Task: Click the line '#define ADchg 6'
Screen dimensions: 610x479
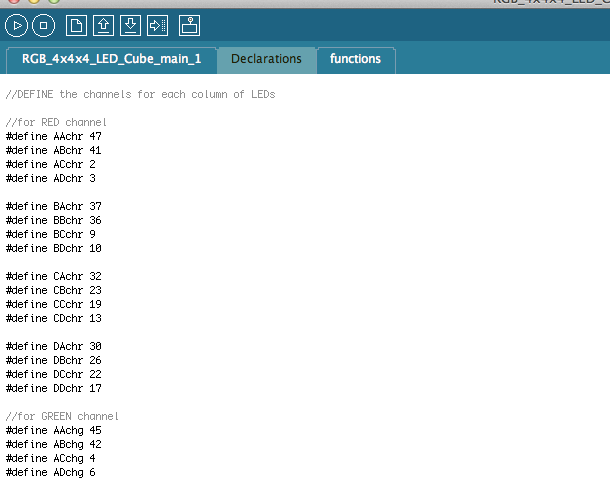Action: pos(51,472)
